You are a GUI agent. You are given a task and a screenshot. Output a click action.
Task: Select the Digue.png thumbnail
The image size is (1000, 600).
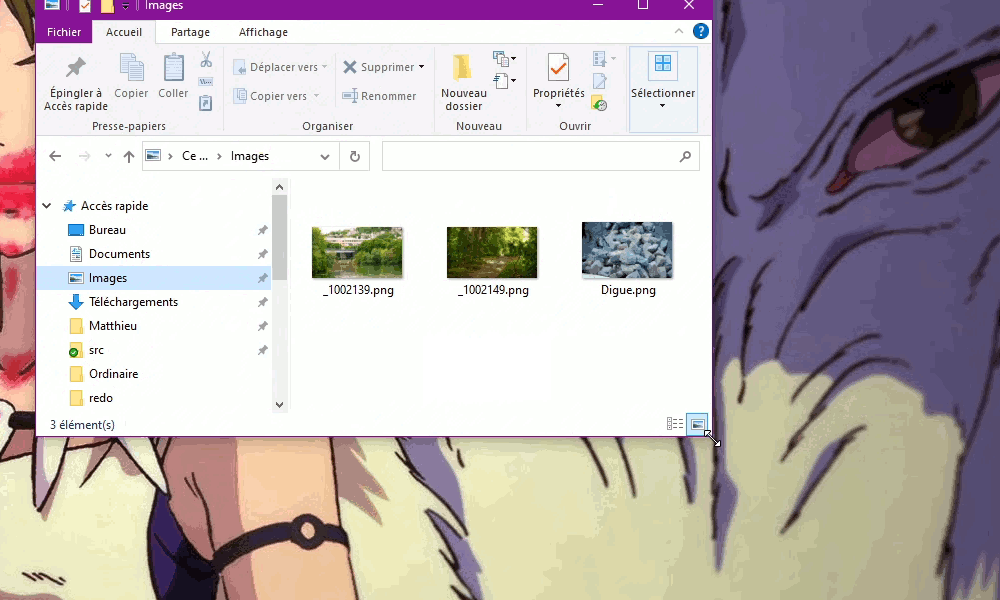pos(627,250)
